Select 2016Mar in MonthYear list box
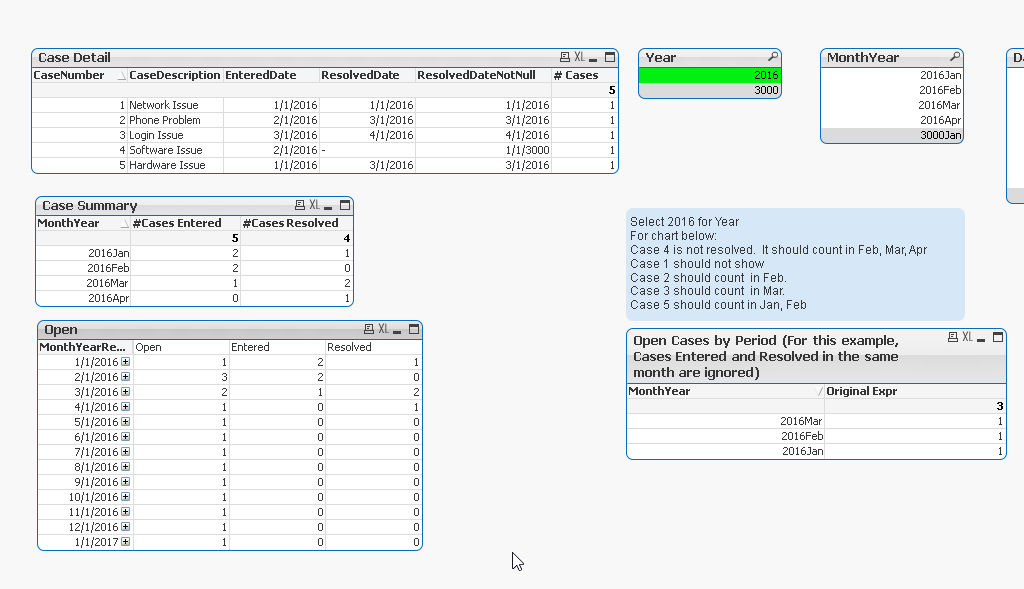The width and height of the screenshot is (1024, 589). [x=892, y=105]
